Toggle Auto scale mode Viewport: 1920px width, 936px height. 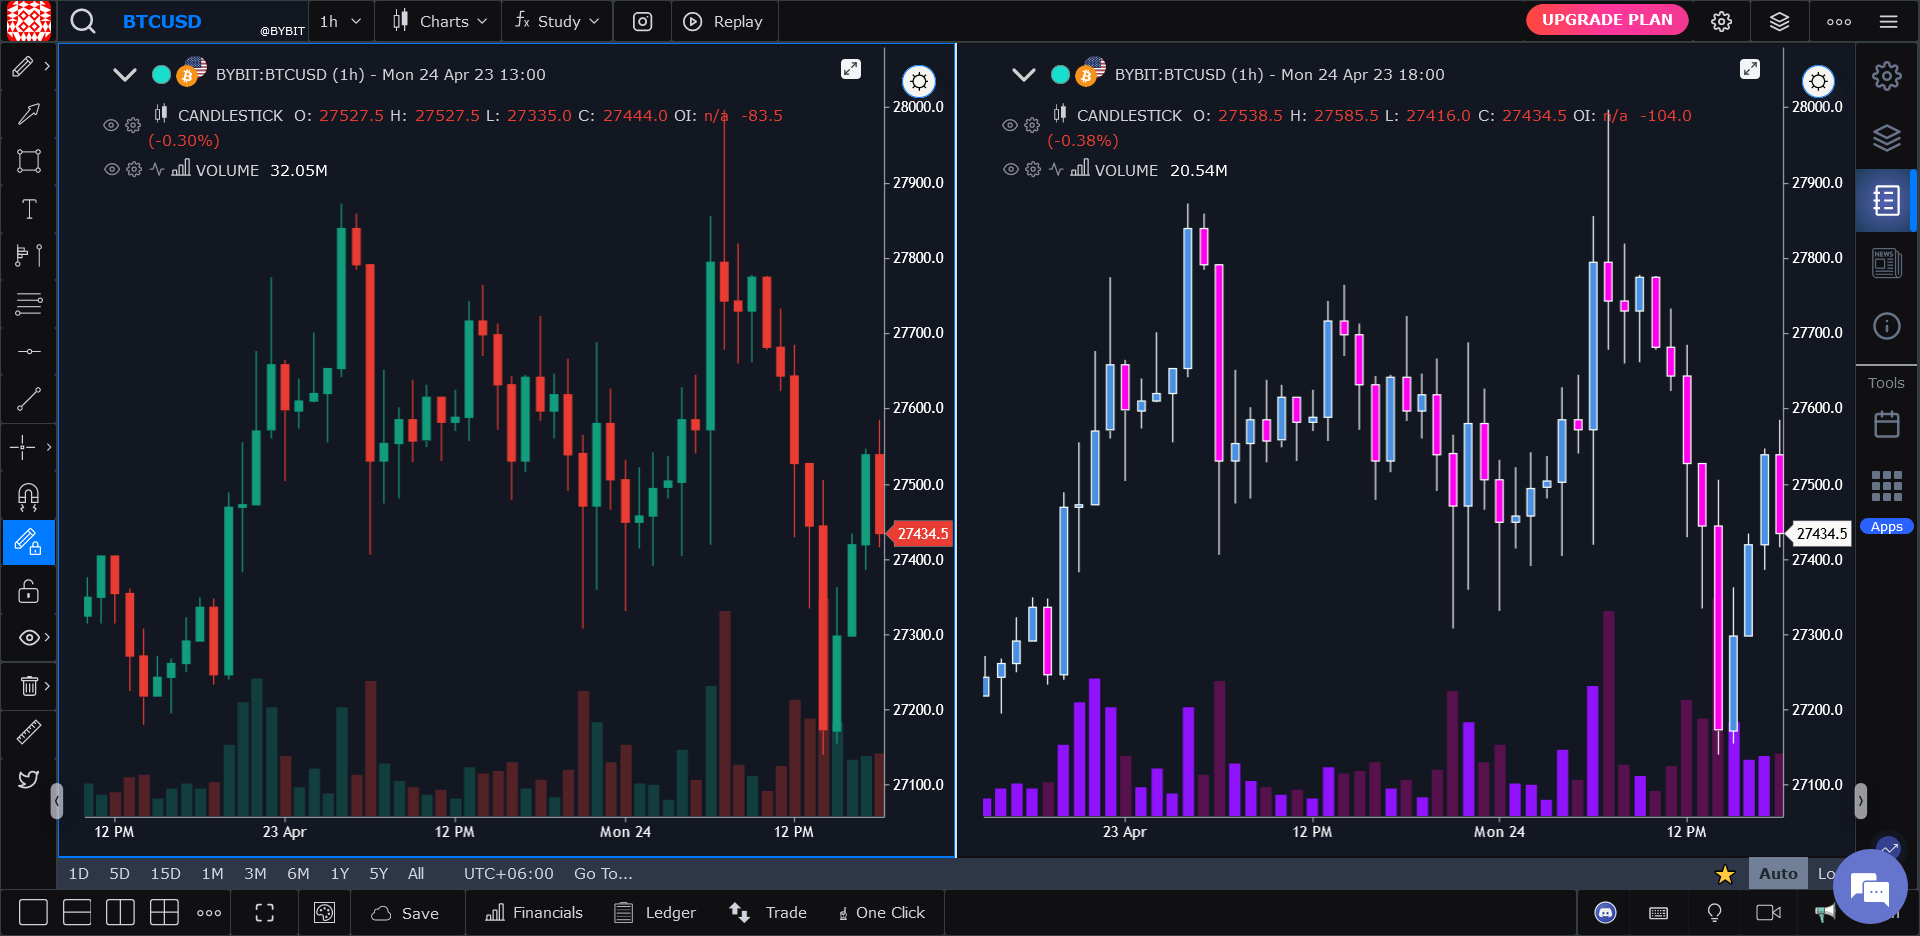1778,873
